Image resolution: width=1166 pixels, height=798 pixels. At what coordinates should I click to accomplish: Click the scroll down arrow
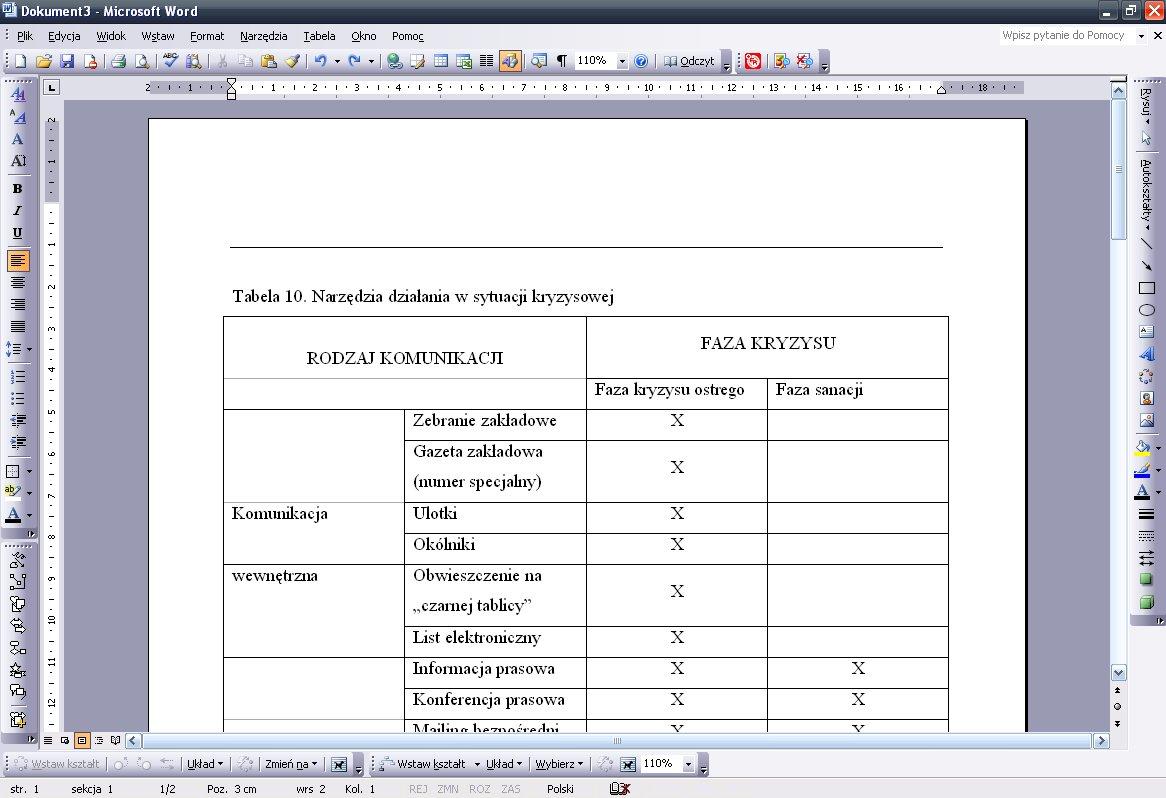tap(1118, 673)
